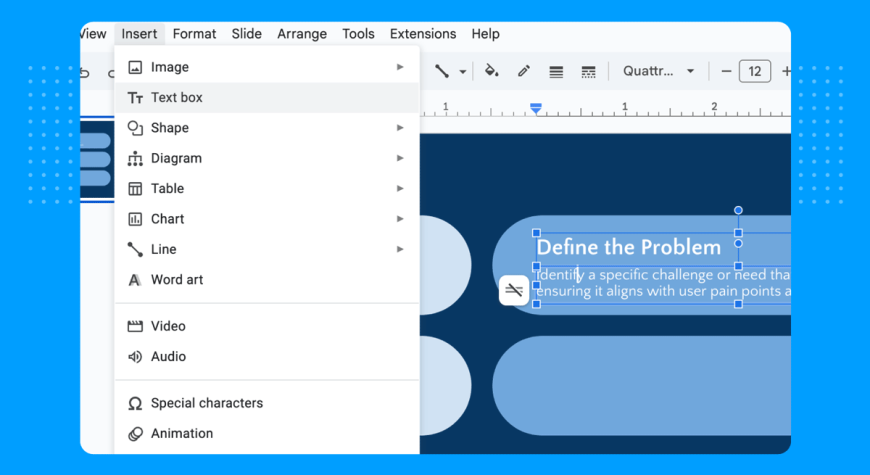870x475 pixels.
Task: Click the Diagram hierarchy icon
Action: tap(135, 159)
